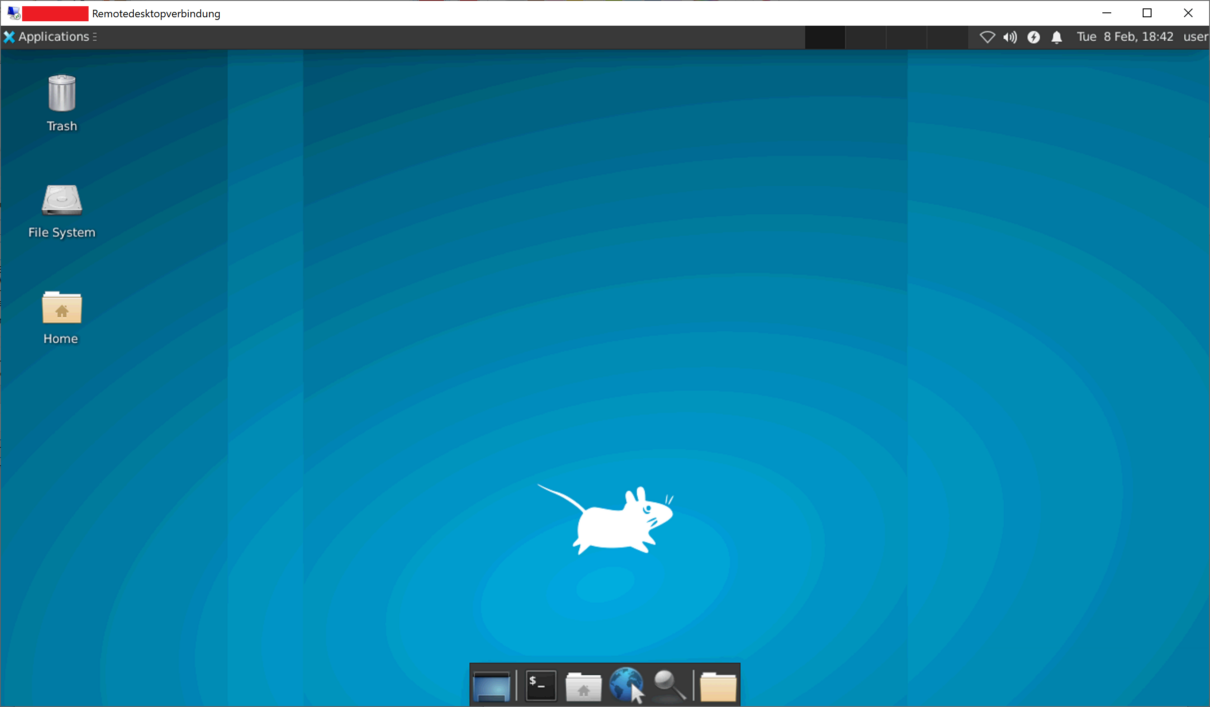
Task: Click the clock showing Tue 8 Feb, 18:42
Action: tap(1125, 37)
